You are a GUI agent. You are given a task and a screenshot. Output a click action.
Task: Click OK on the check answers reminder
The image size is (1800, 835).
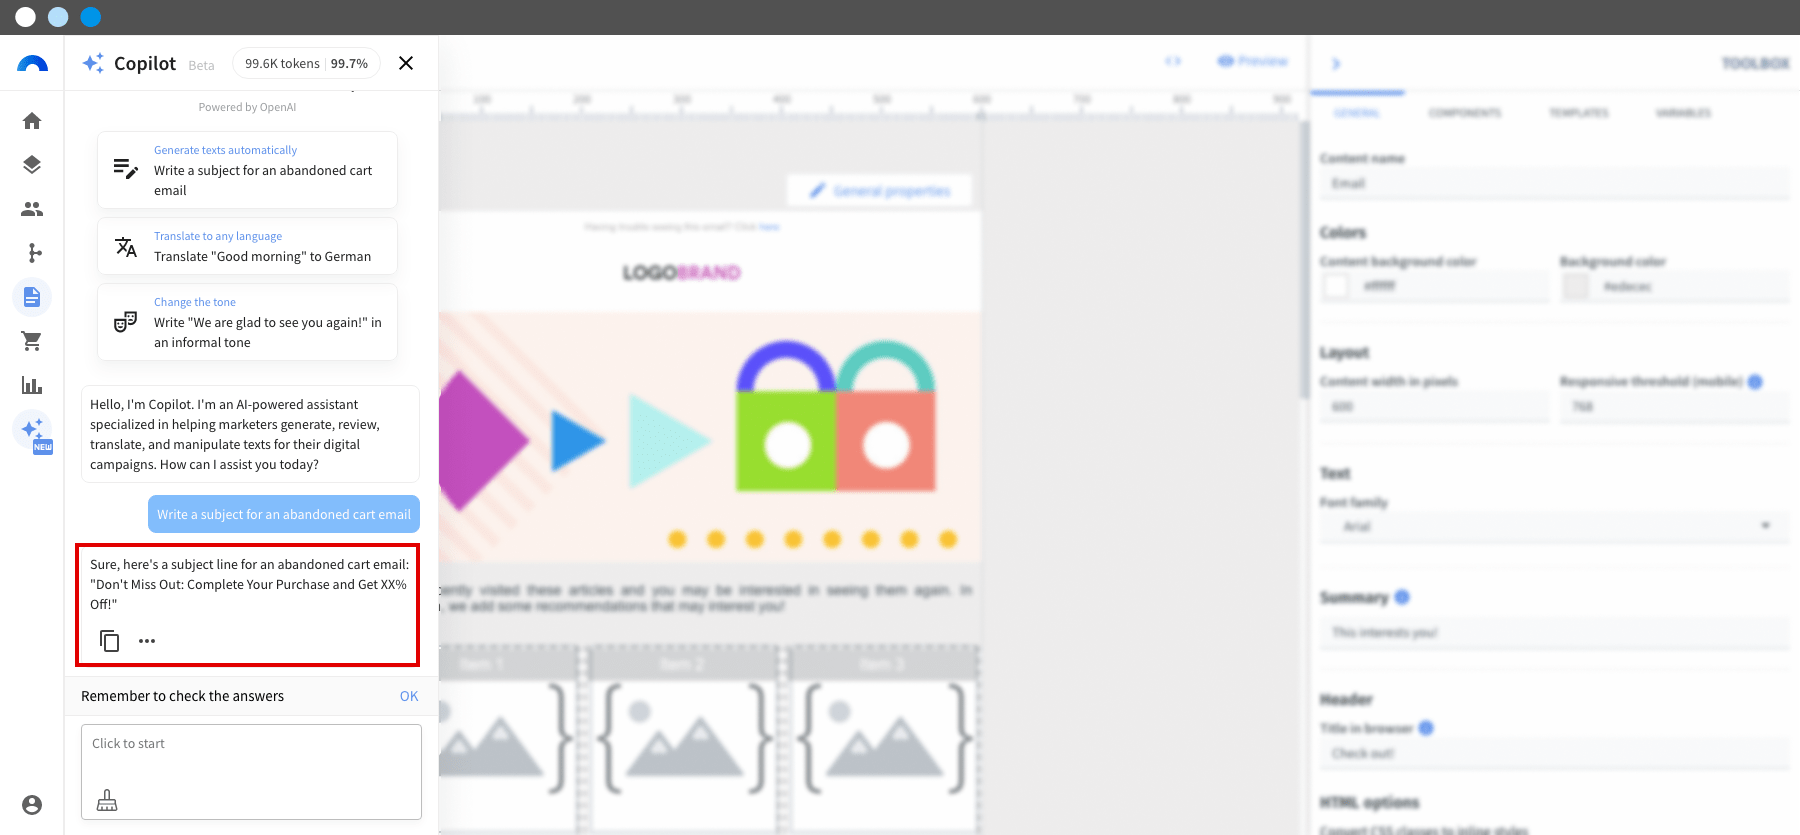click(x=409, y=696)
